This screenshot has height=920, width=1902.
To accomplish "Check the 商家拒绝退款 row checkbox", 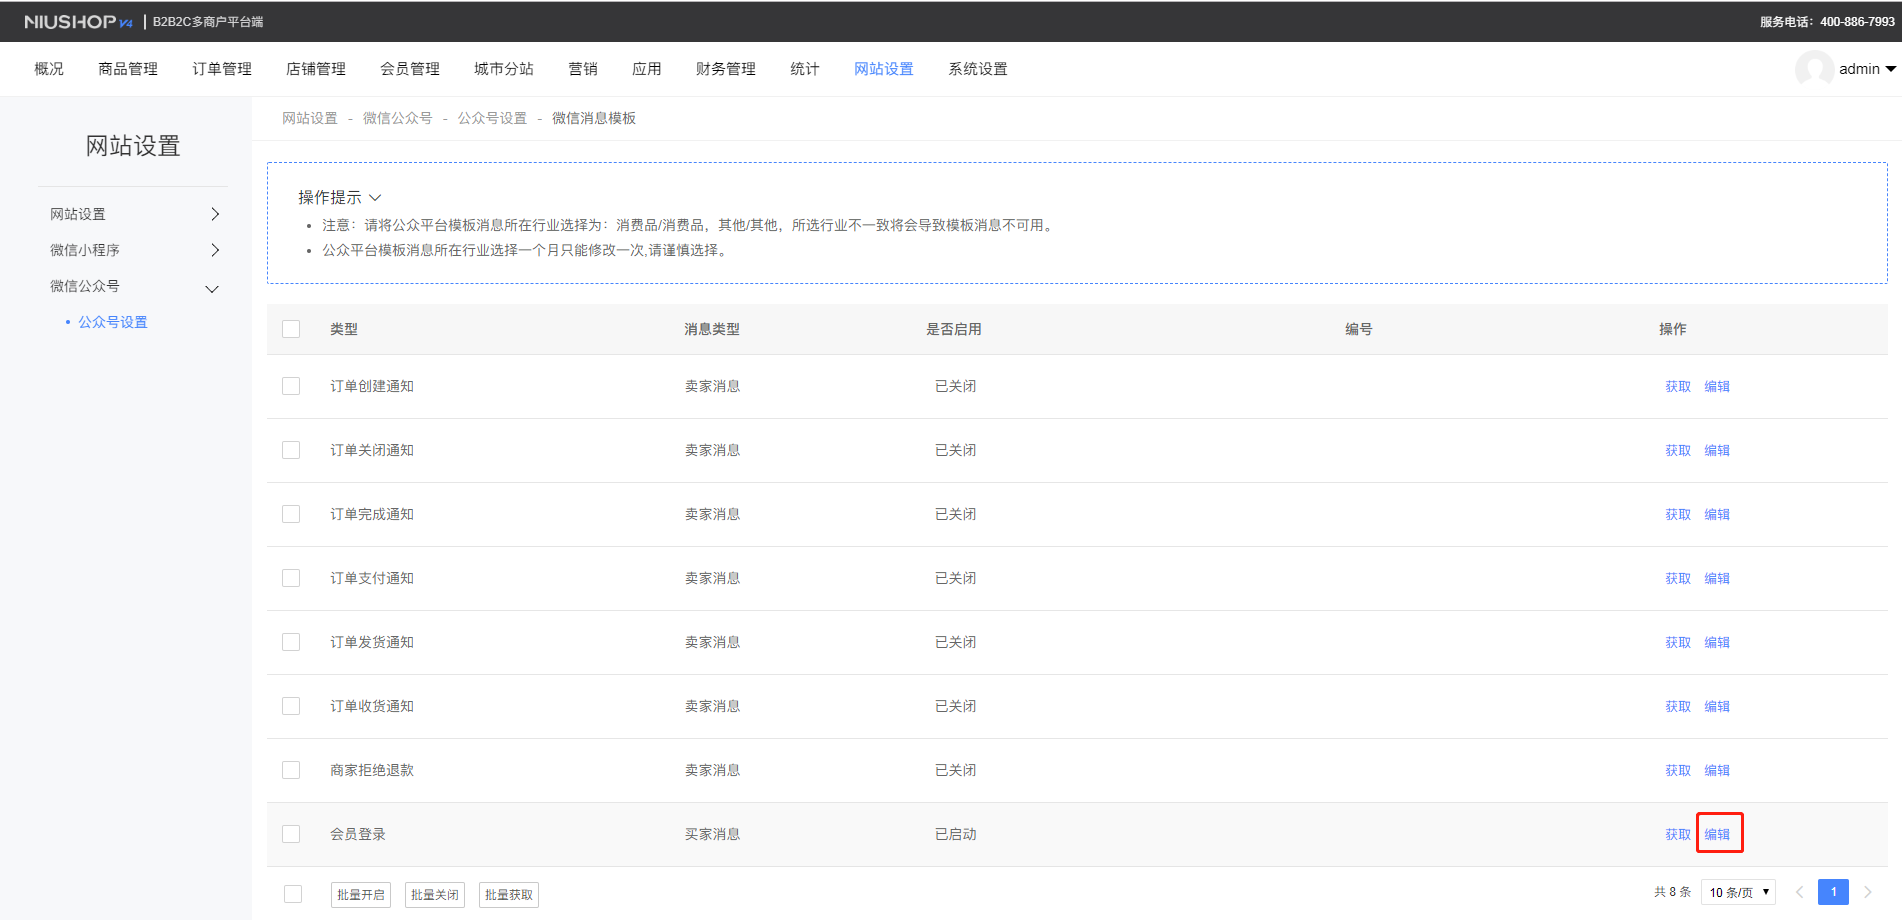I will coord(291,770).
